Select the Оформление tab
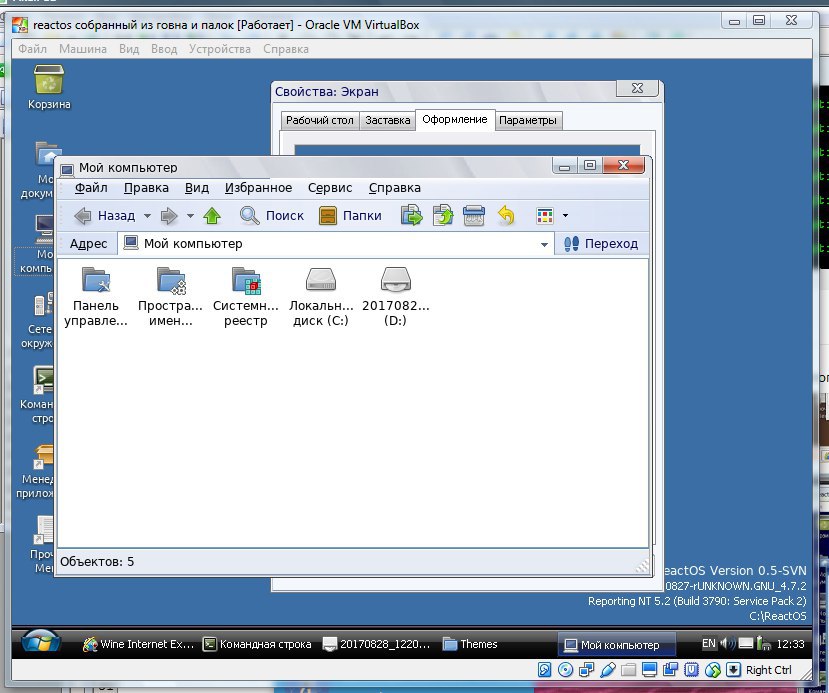 tap(455, 119)
